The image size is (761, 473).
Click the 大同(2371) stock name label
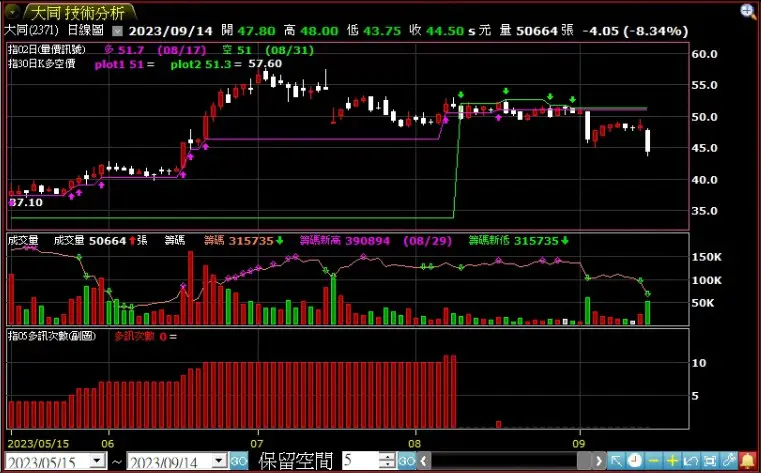pos(31,31)
